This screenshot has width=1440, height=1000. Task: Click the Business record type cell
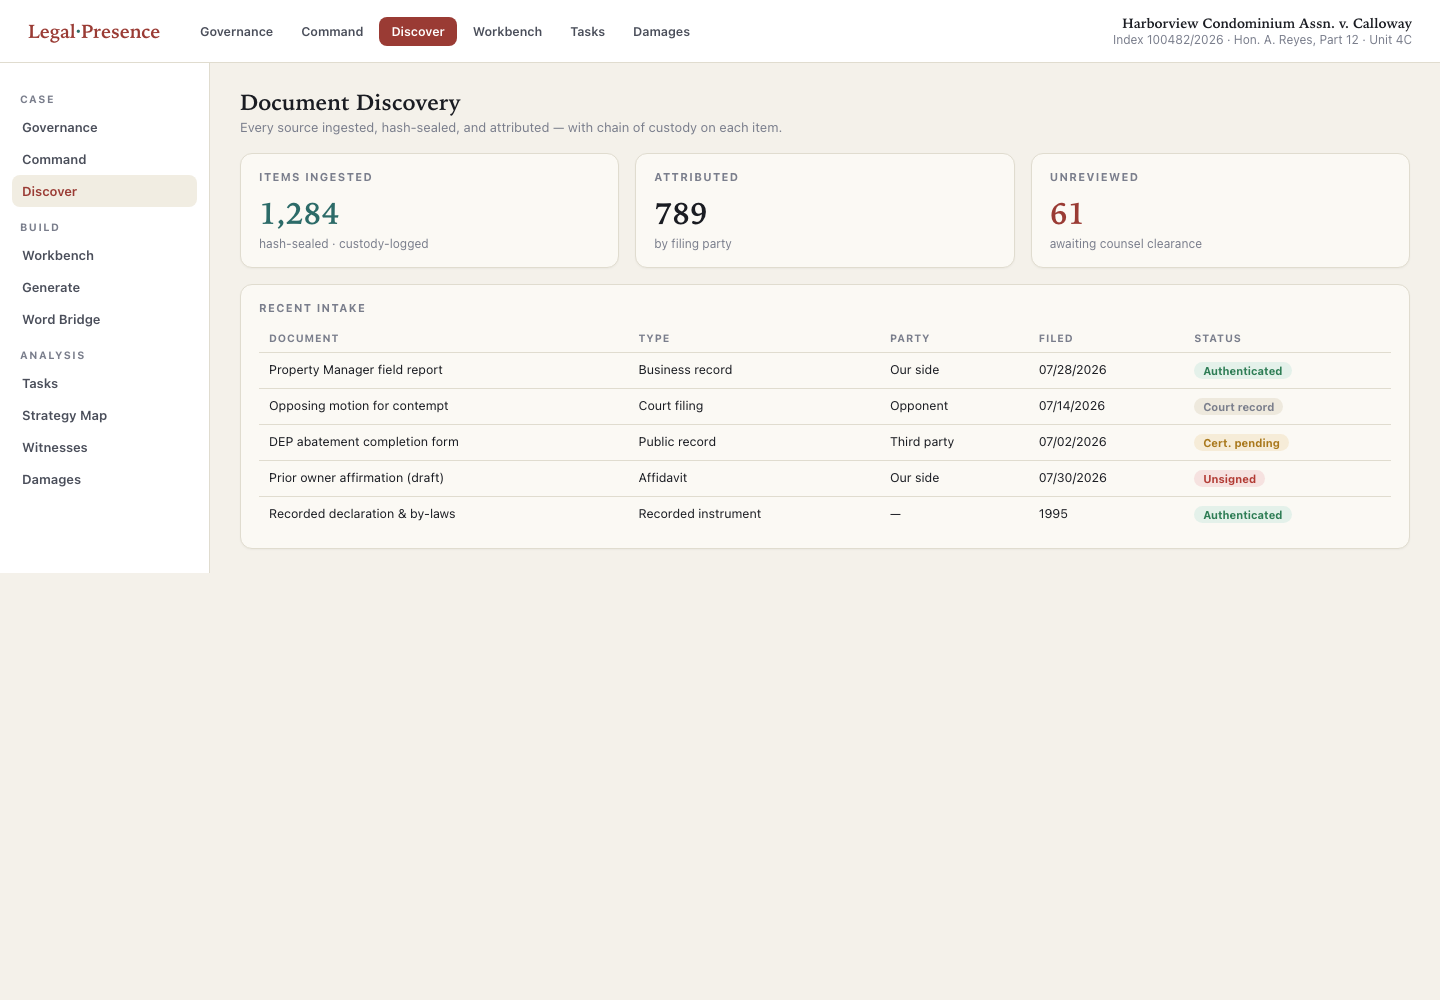pyautogui.click(x=685, y=370)
